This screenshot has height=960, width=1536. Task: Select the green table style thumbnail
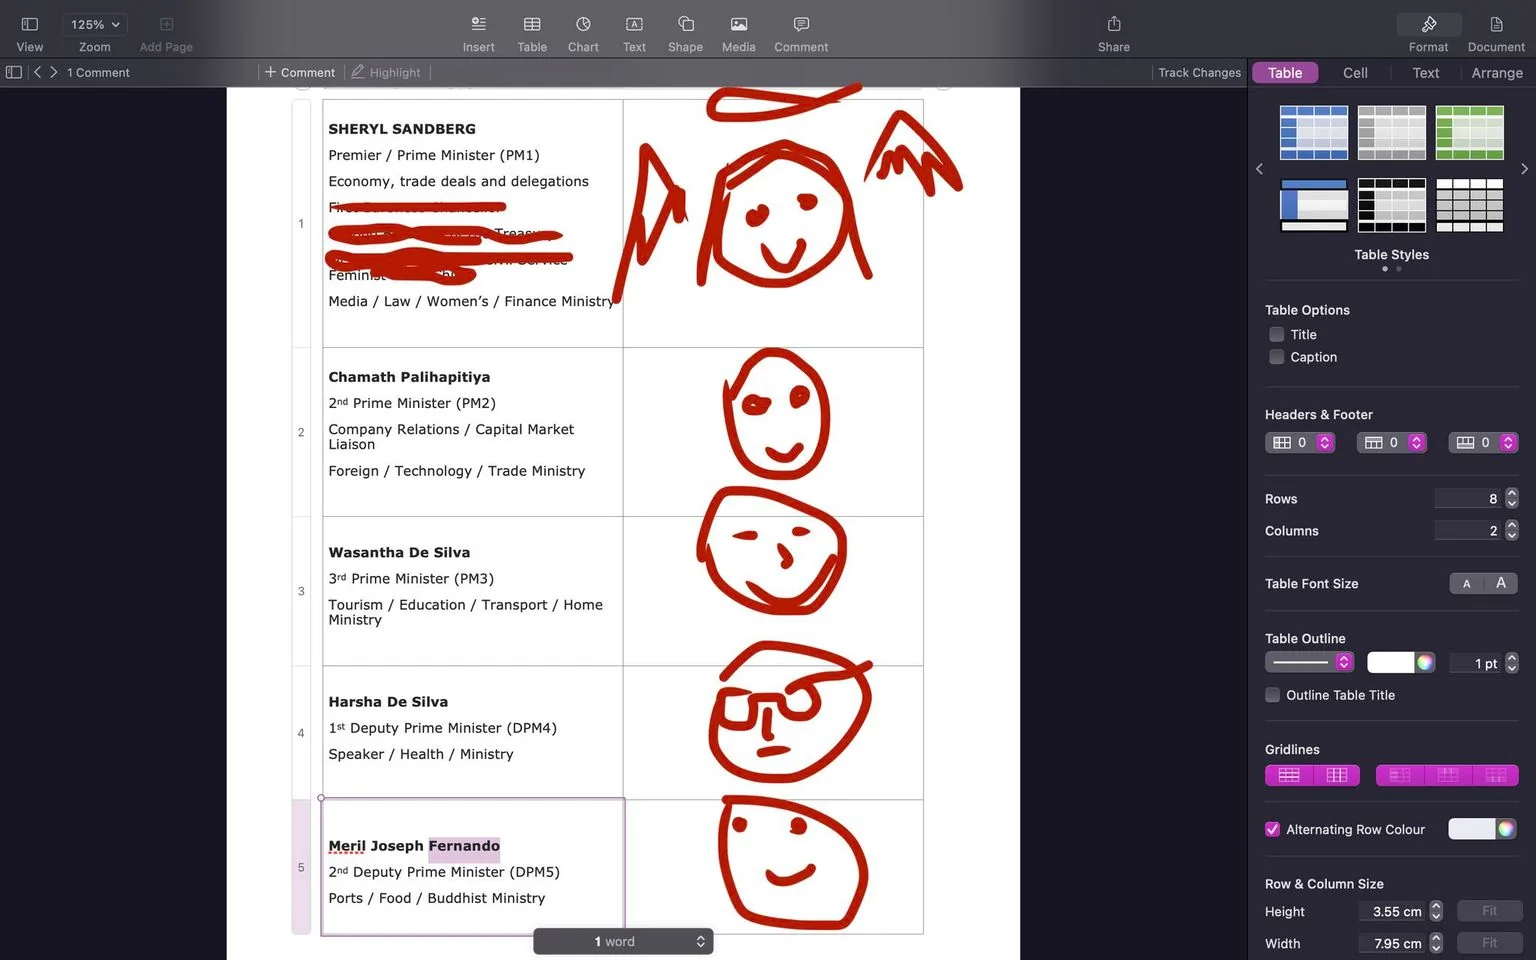[x=1469, y=132]
